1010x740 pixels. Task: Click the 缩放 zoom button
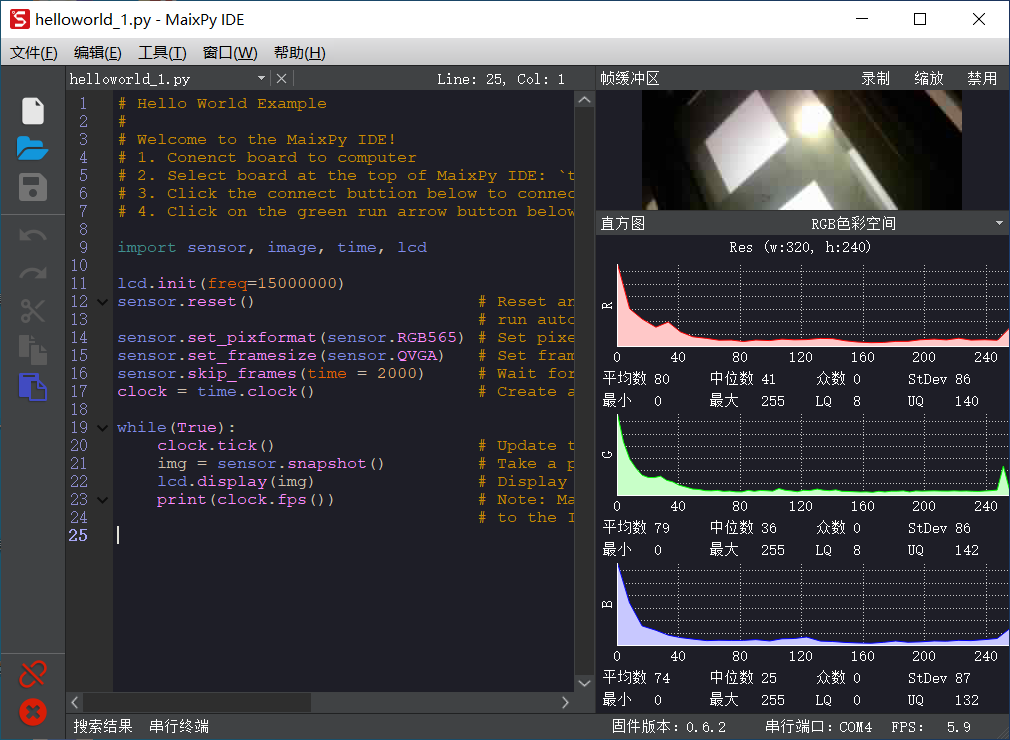point(929,77)
